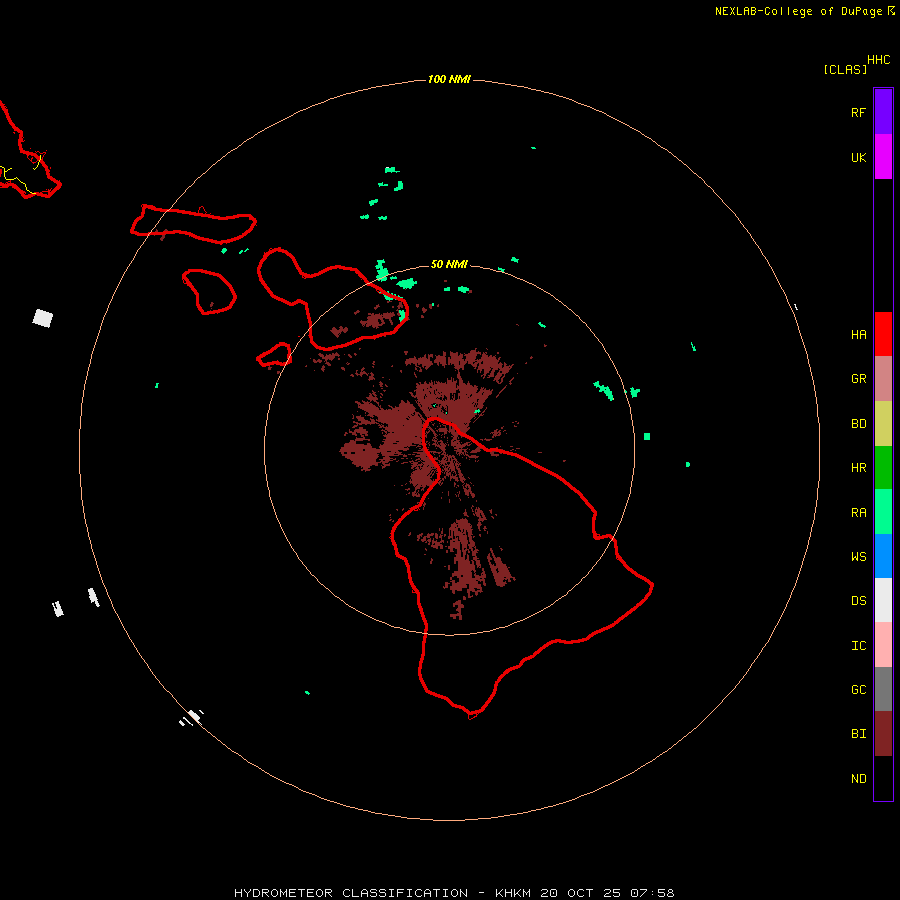Click the DS legend label

(858, 601)
